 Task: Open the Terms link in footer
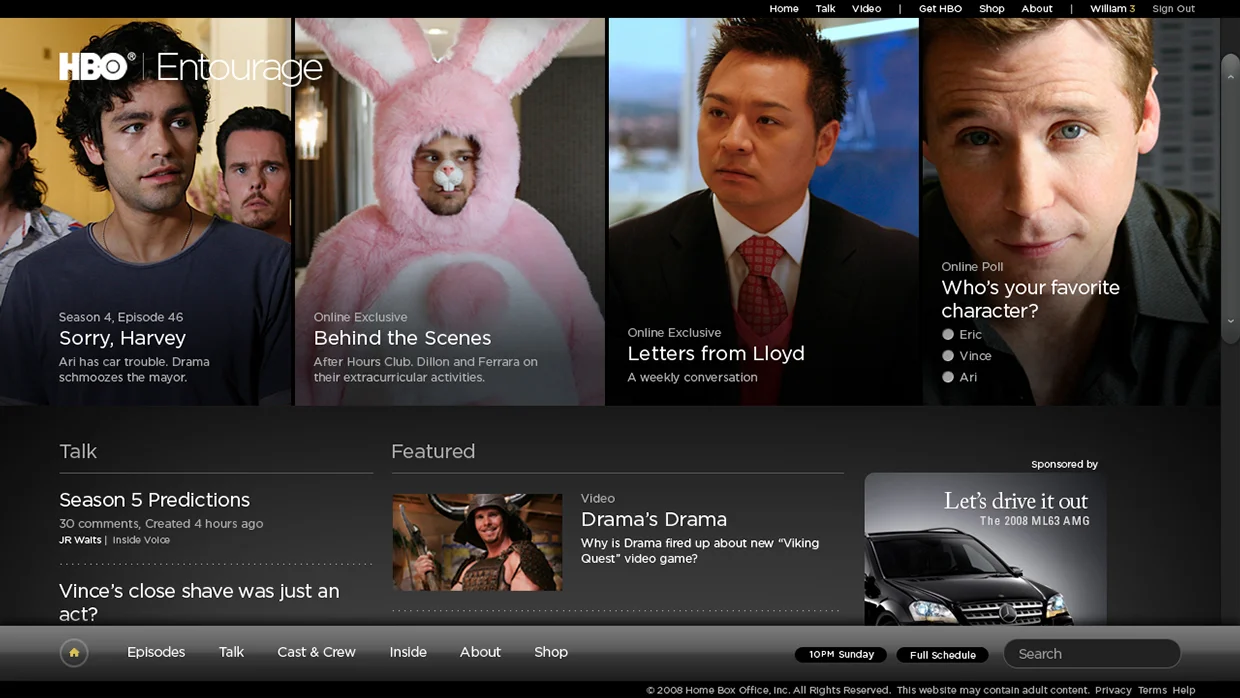[x=1152, y=690]
